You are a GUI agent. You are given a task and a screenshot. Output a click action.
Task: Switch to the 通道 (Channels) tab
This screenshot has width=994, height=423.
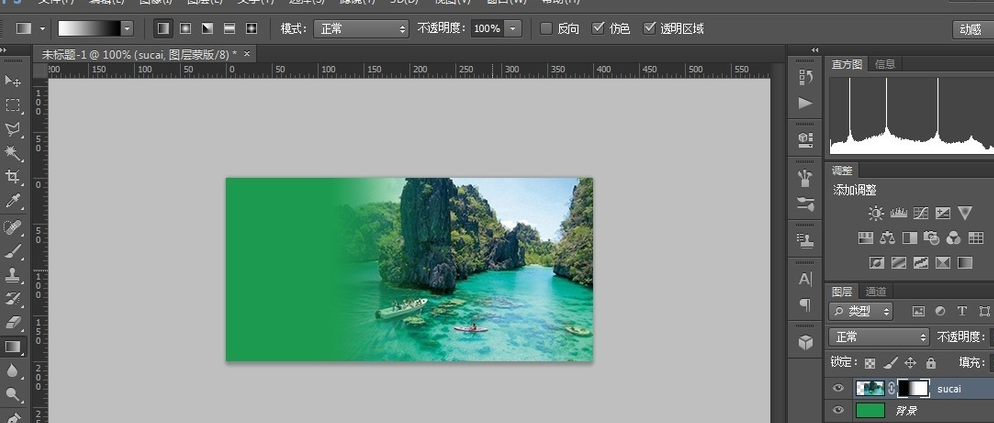point(875,291)
